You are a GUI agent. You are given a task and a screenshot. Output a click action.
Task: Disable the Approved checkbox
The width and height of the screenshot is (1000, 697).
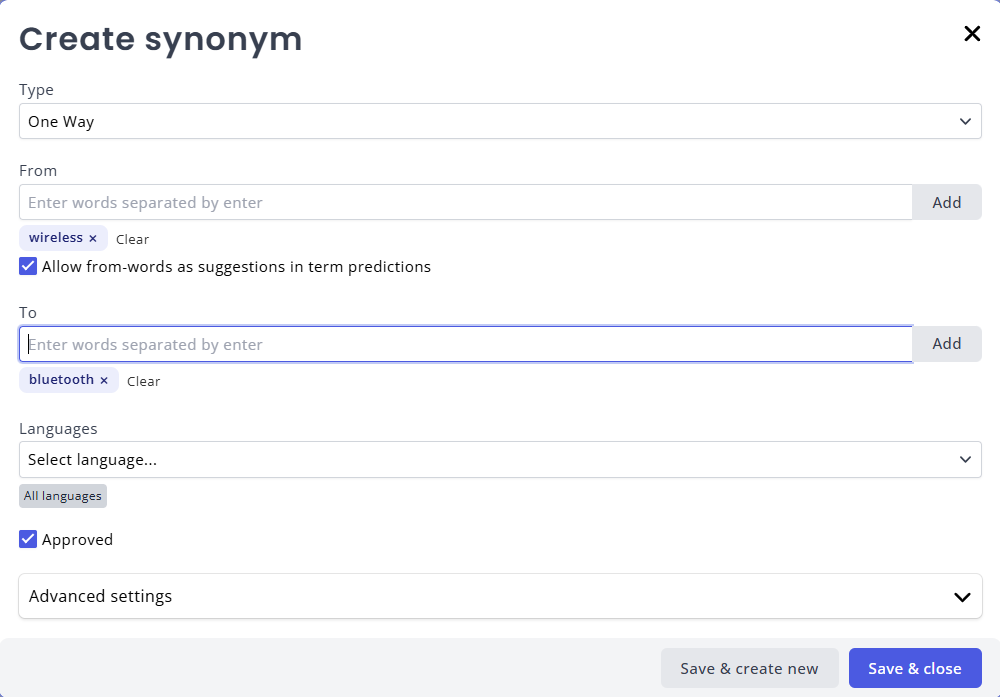(27, 539)
